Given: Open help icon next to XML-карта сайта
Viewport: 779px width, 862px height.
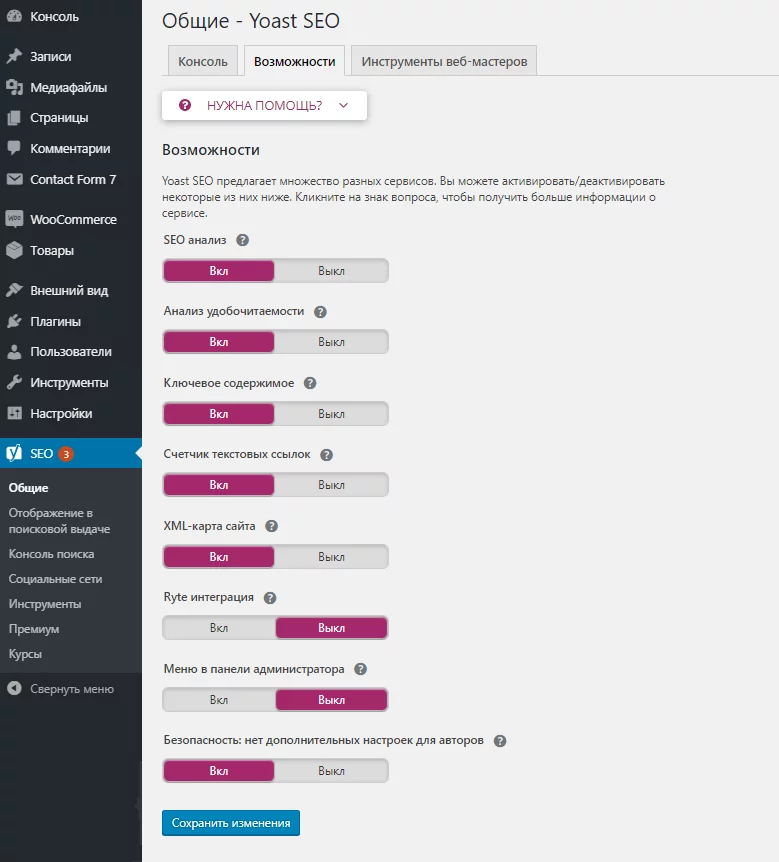Looking at the screenshot, I should (272, 526).
